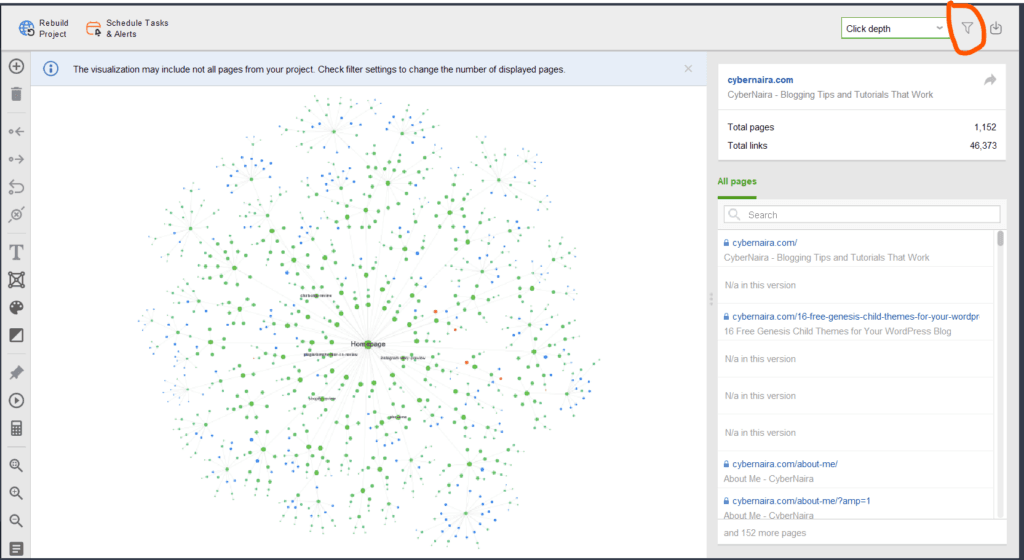The image size is (1024, 560).
Task: Toggle the black-white contrast icon
Action: point(16,335)
